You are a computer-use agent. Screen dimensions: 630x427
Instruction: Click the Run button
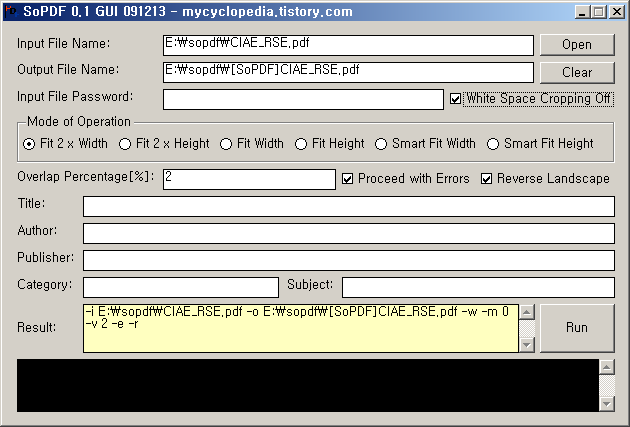577,328
